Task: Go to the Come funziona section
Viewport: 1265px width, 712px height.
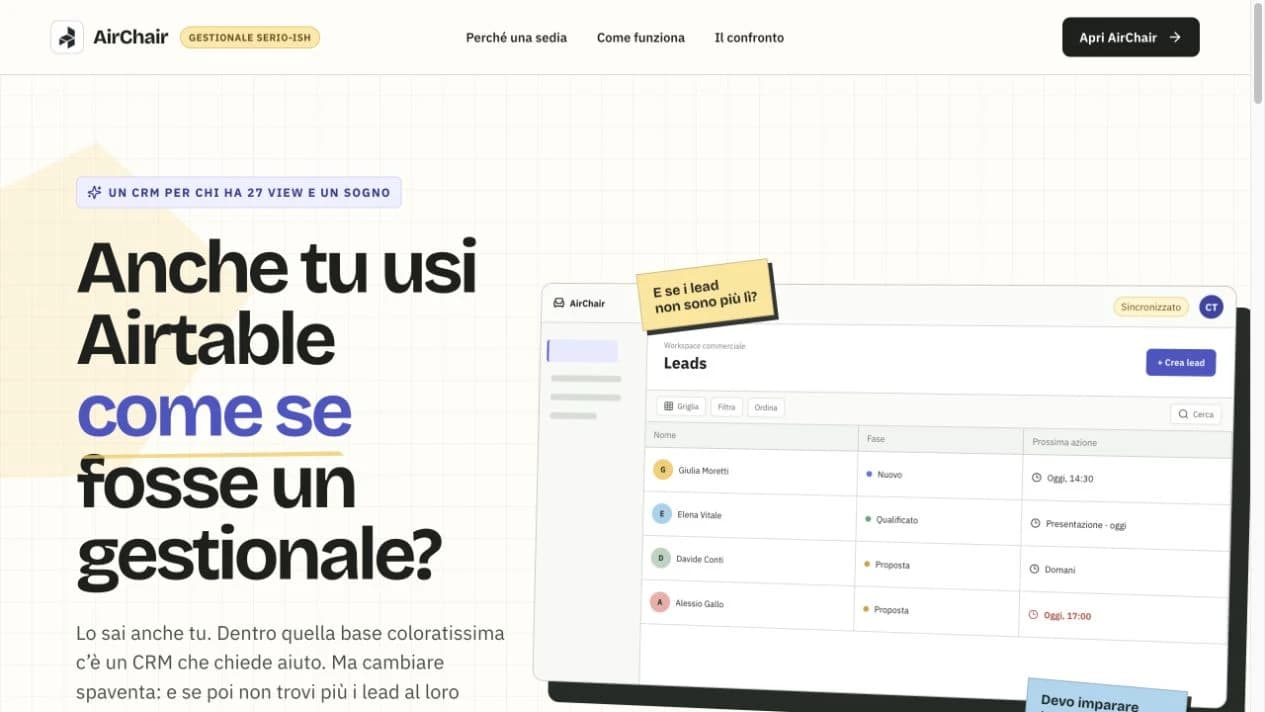Action: (x=641, y=37)
